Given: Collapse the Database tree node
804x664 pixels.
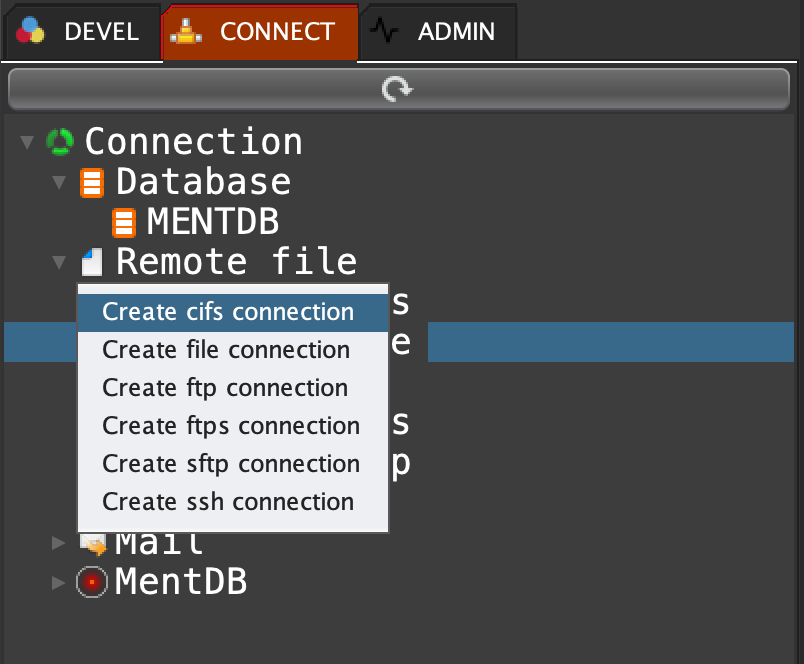Looking at the screenshot, I should (59, 183).
